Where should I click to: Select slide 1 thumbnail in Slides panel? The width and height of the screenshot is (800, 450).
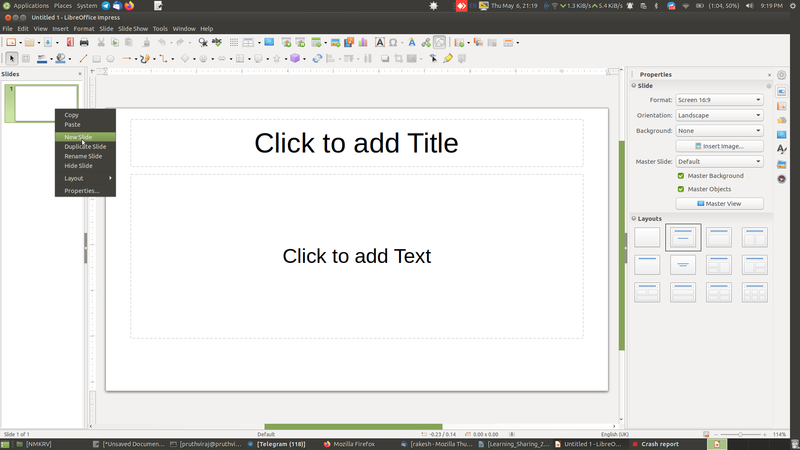(46, 104)
